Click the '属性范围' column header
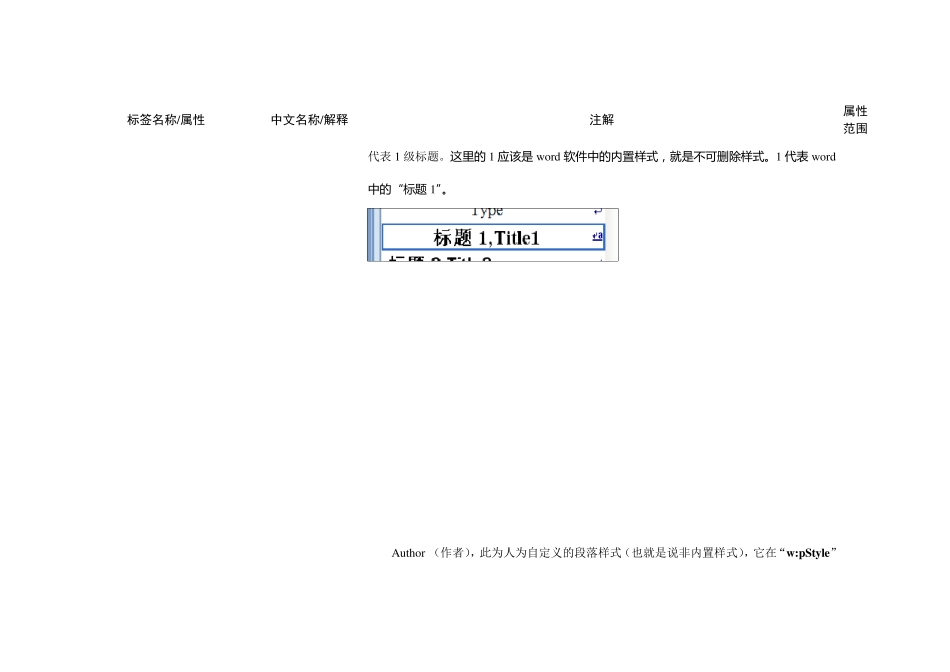 pos(855,120)
